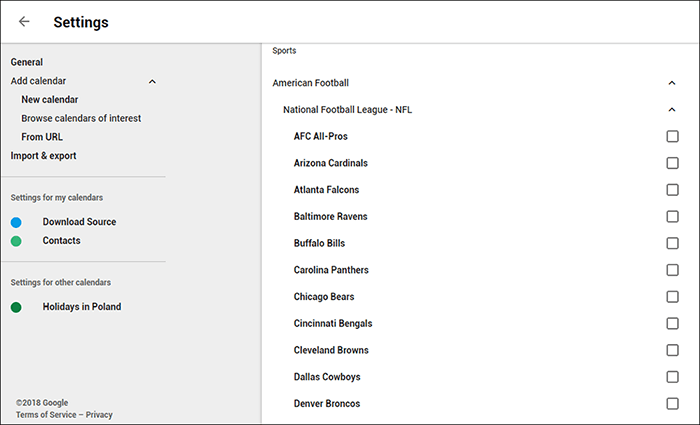Click the Chicago Bears team name
Viewport: 700px width, 425px height.
point(324,297)
